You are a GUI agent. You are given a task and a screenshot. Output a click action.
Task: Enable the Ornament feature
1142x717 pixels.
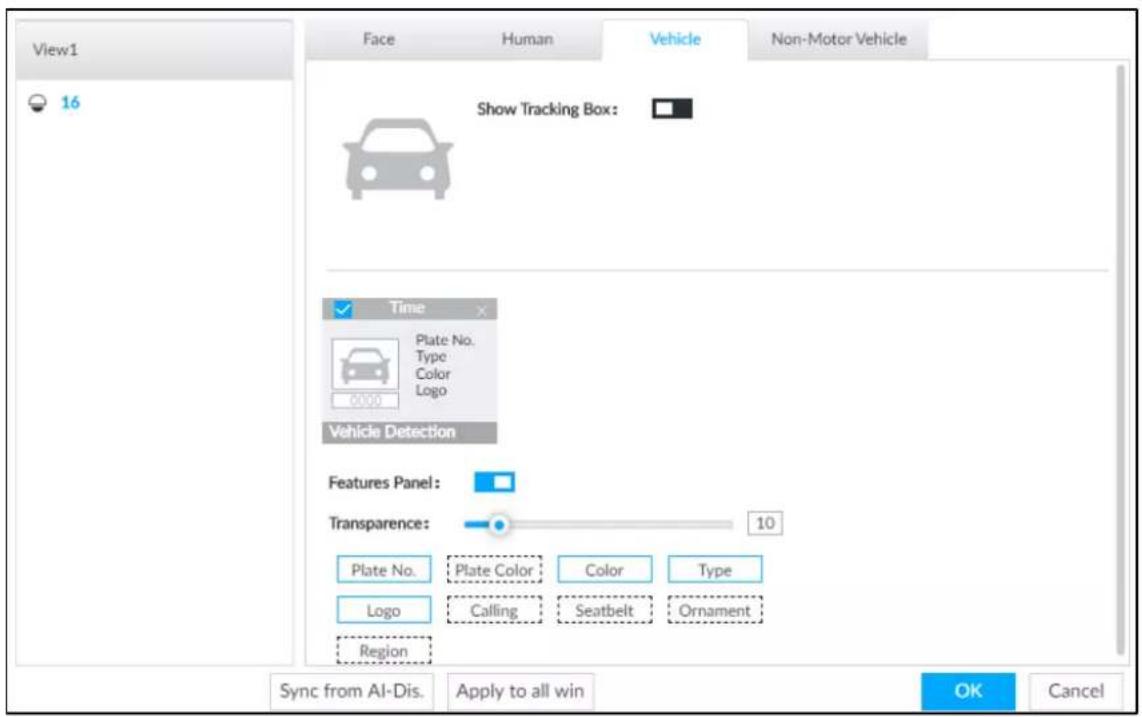(x=715, y=611)
